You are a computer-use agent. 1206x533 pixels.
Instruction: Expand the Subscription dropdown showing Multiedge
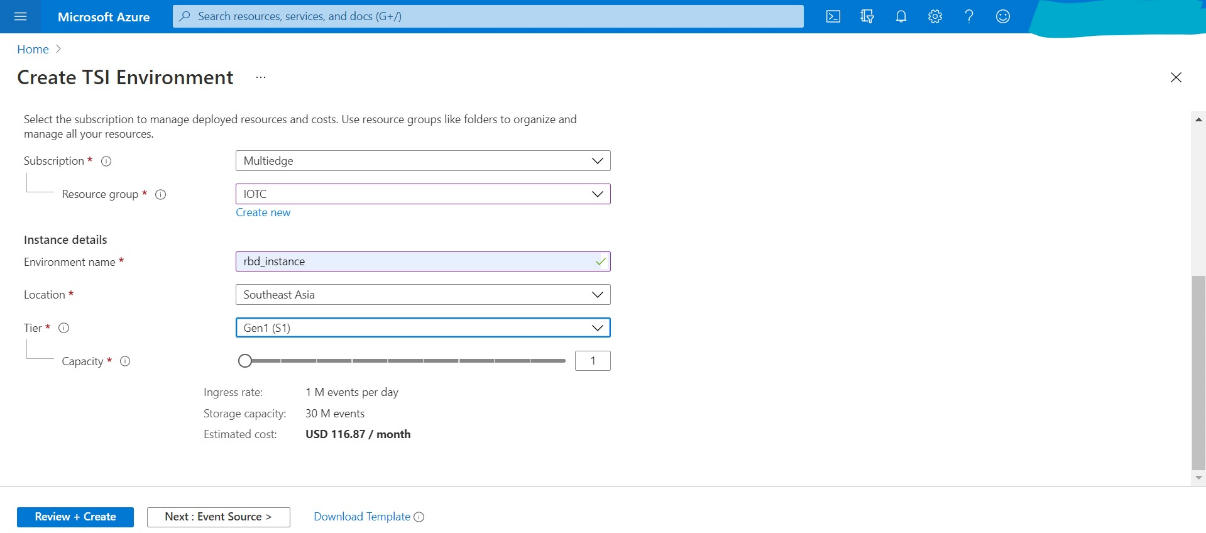422,161
